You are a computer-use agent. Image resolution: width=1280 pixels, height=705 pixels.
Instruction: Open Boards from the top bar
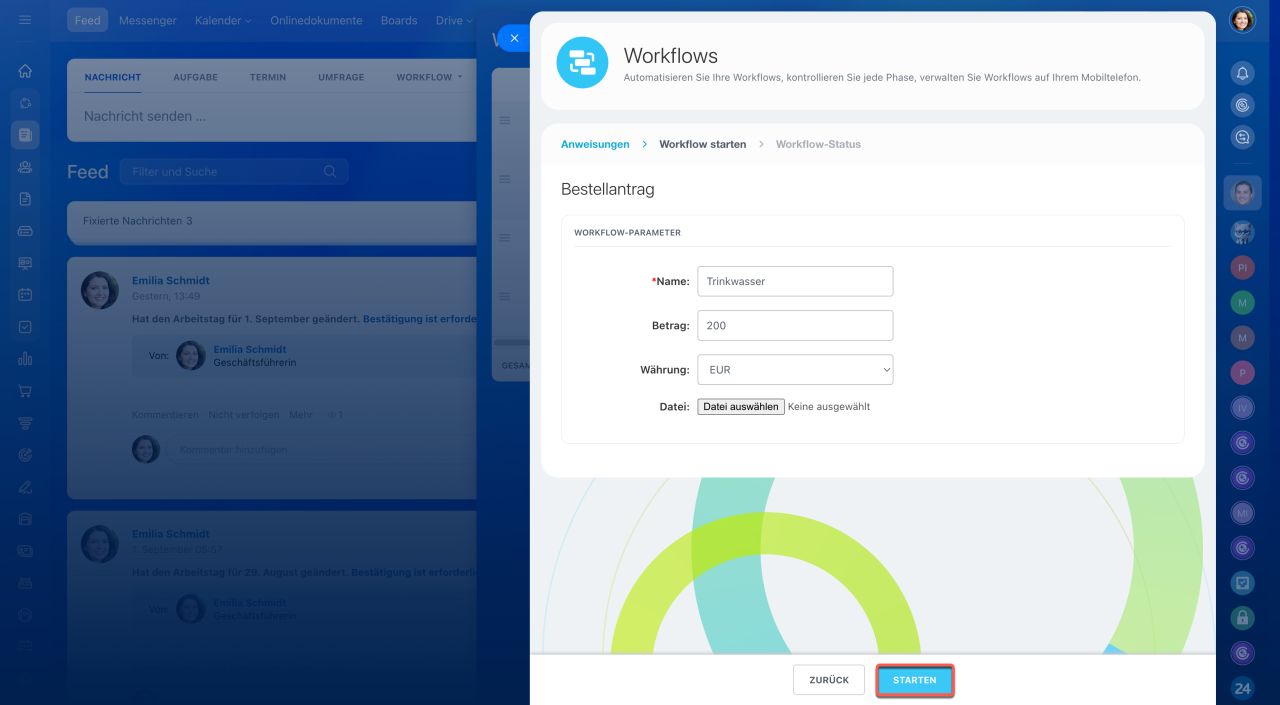tap(399, 20)
